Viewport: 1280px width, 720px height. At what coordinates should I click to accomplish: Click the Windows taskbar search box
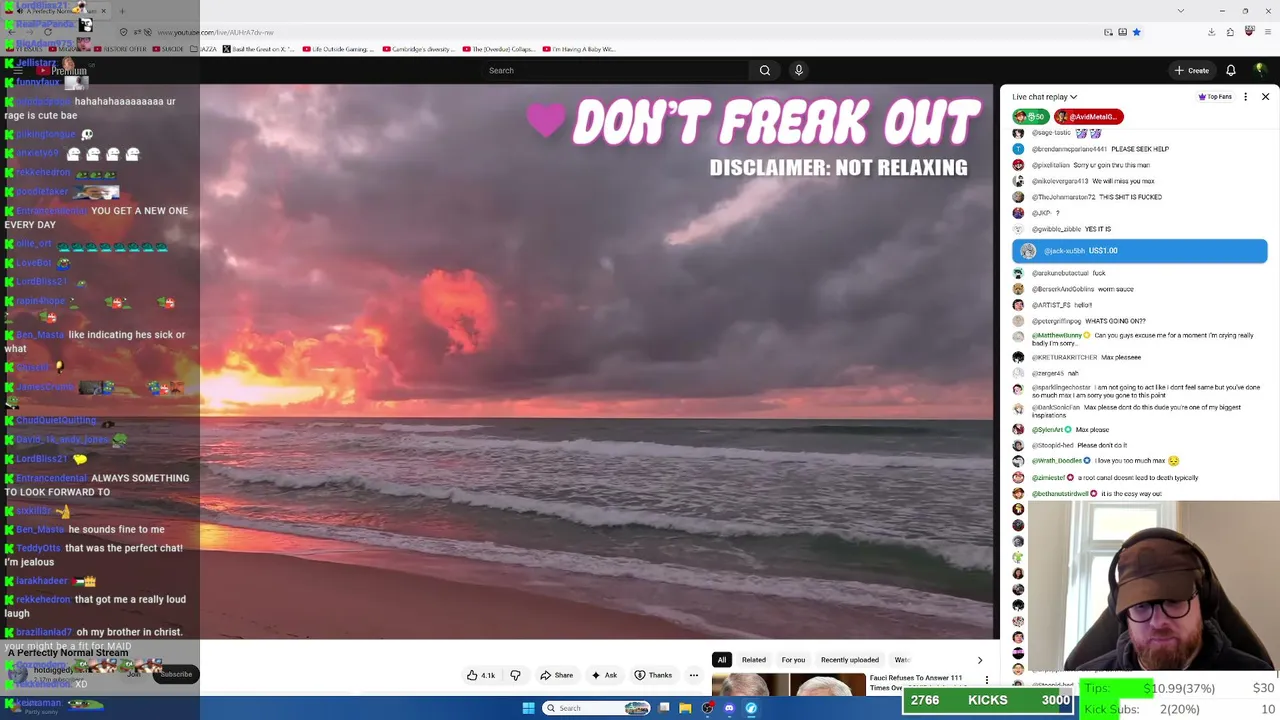(x=598, y=708)
